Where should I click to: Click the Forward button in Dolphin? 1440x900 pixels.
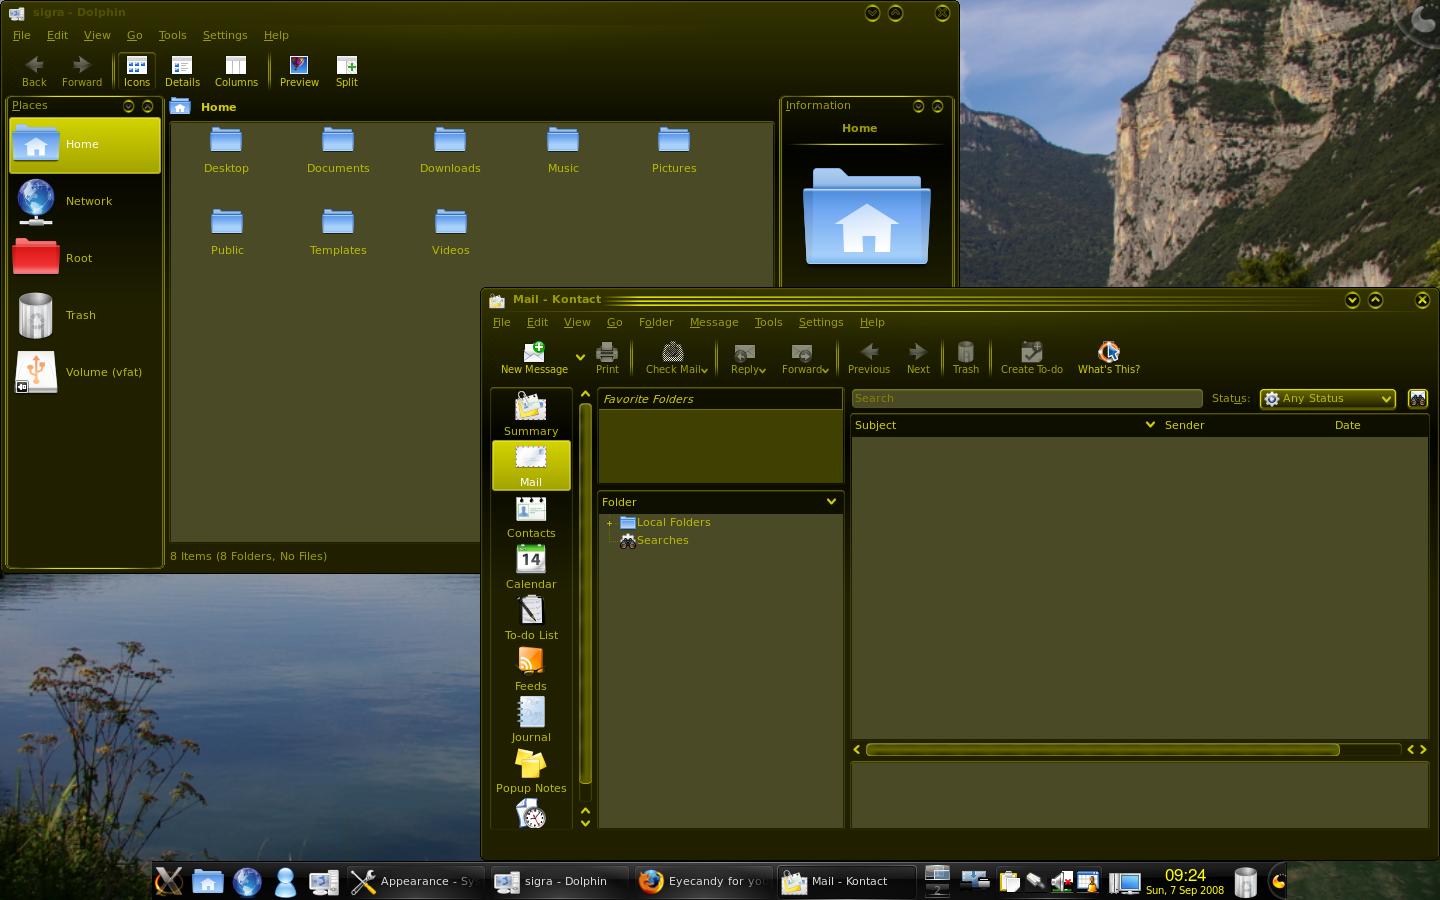tap(82, 72)
